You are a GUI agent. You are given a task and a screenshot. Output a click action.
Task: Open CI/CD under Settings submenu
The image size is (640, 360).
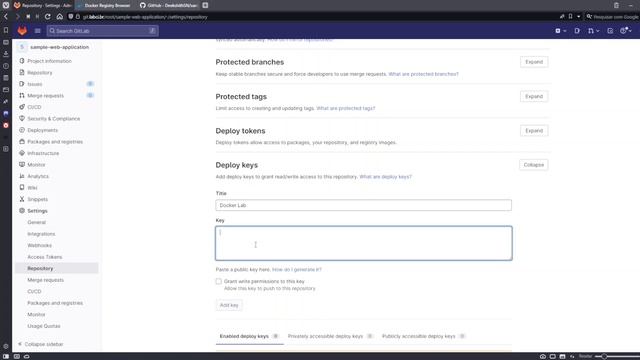(34, 291)
